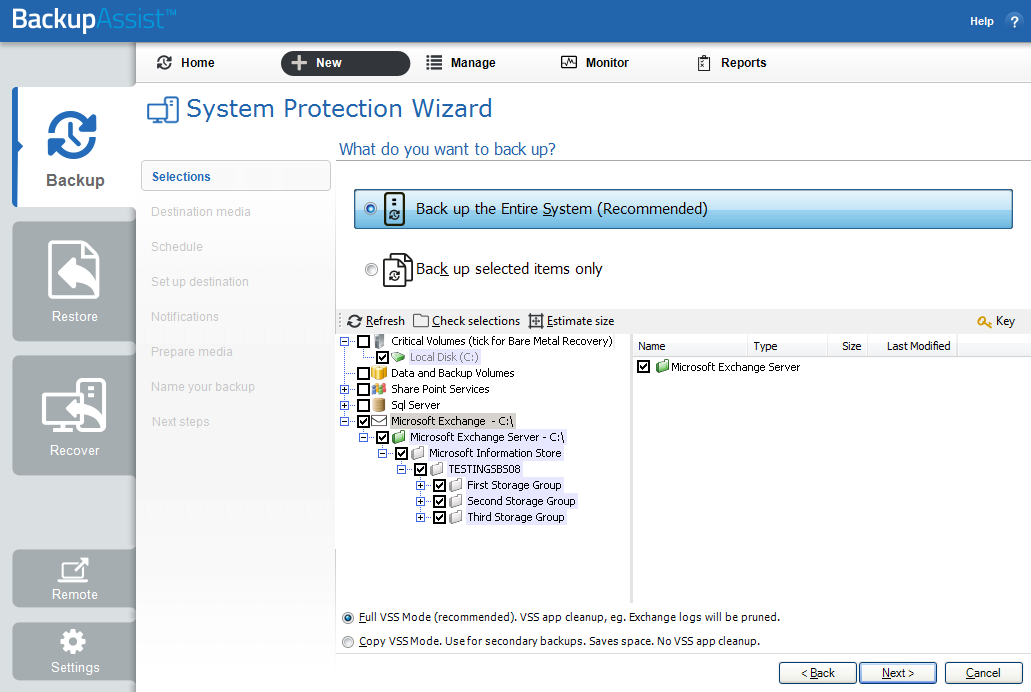The height and width of the screenshot is (692, 1031).
Task: Expand the First Storage Group node
Action: click(x=420, y=485)
